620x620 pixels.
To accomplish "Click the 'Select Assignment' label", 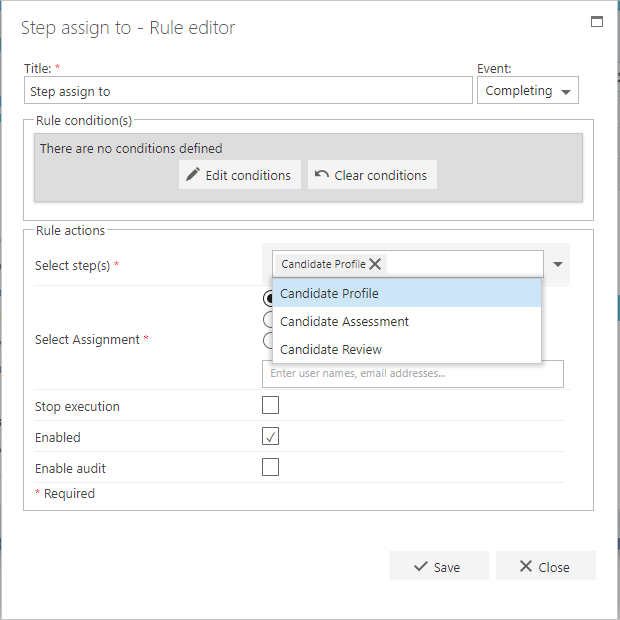I will tap(87, 339).
